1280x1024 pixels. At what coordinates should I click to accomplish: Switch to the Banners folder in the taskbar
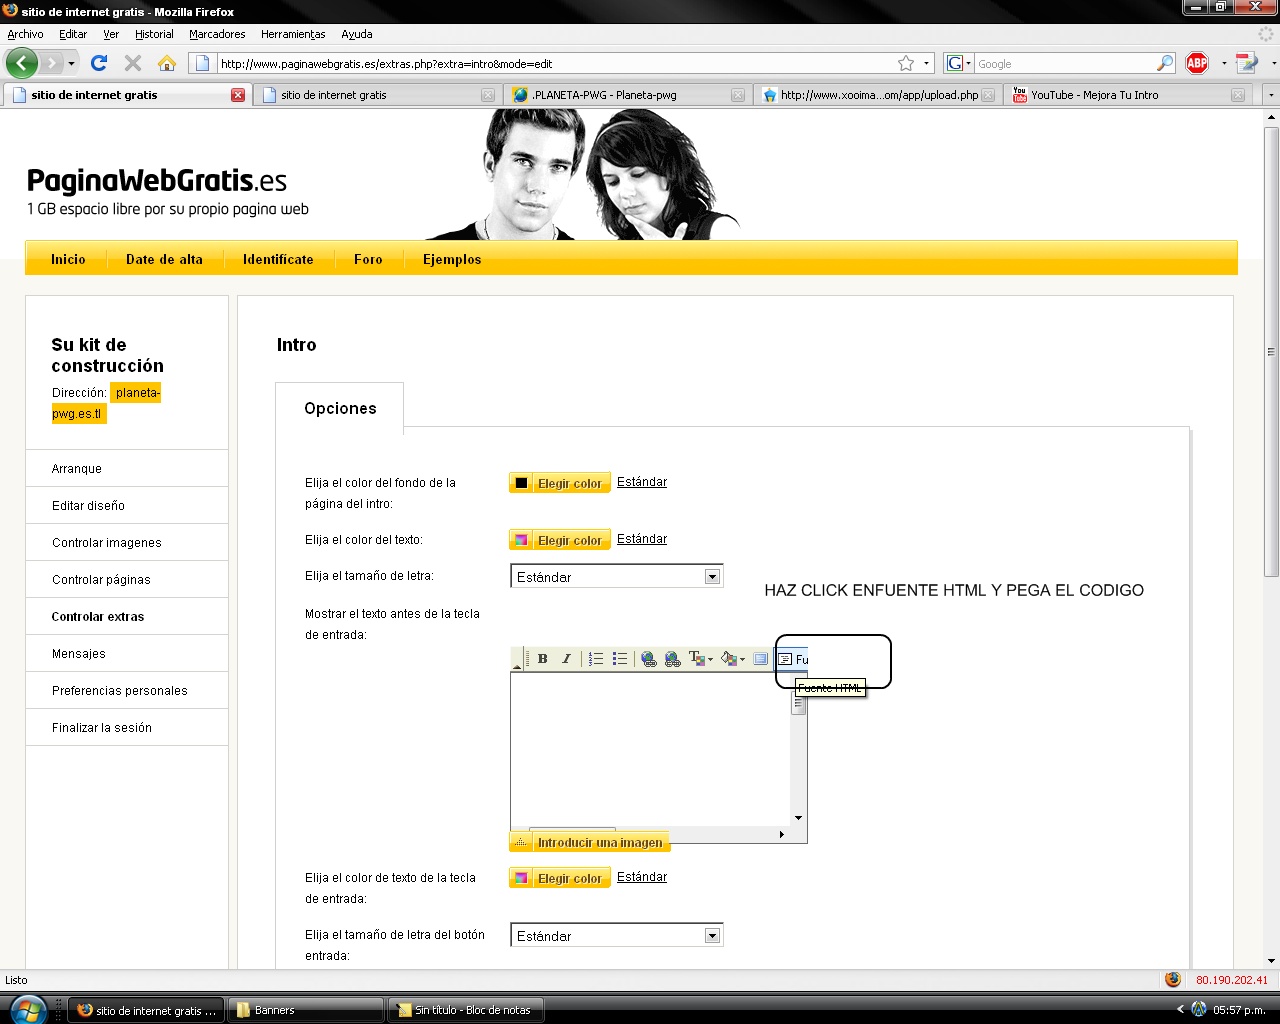306,1010
